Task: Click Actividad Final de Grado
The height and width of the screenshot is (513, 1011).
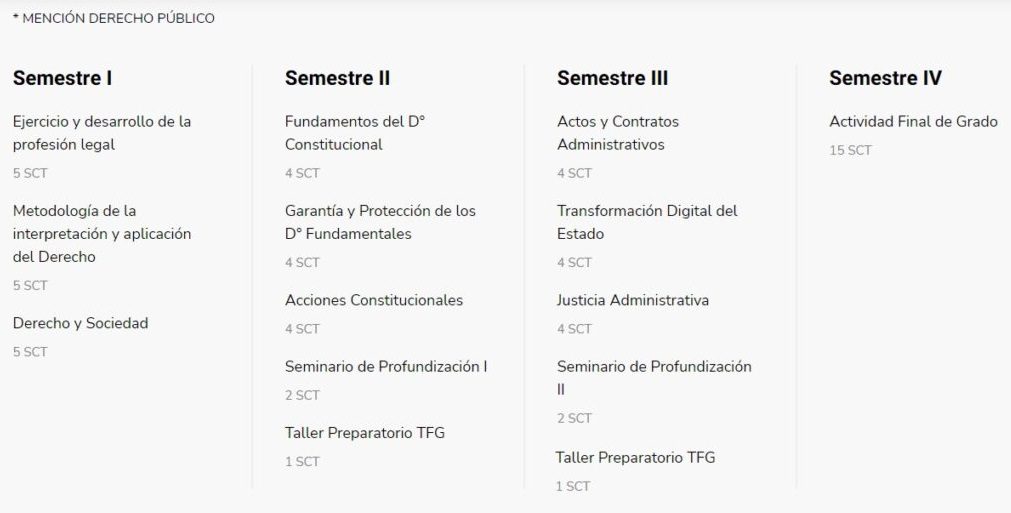Action: point(914,121)
